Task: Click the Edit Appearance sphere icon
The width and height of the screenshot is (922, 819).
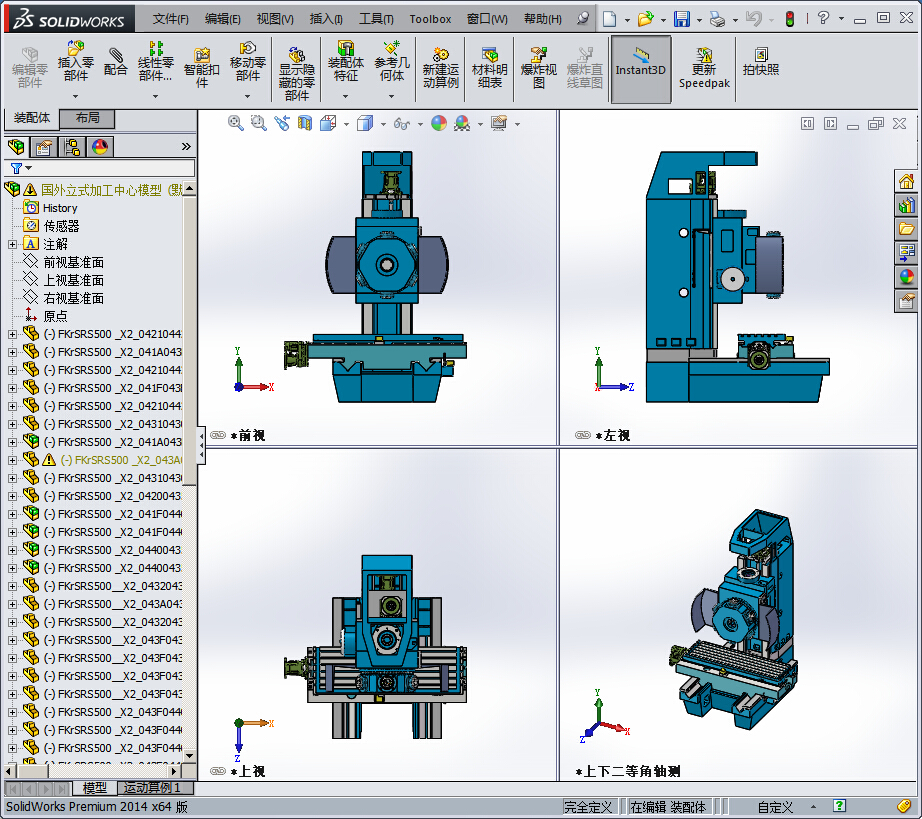Action: (x=439, y=123)
